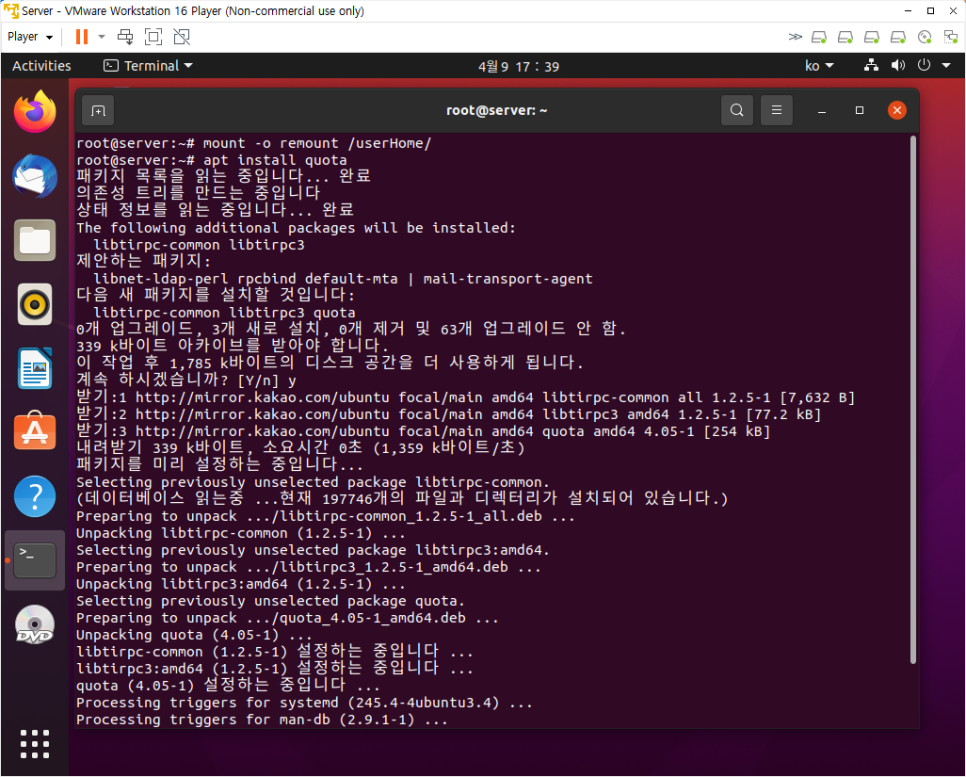Image resolution: width=966 pixels, height=777 pixels.
Task: Open the Ubuntu network status icon
Action: pos(871,65)
